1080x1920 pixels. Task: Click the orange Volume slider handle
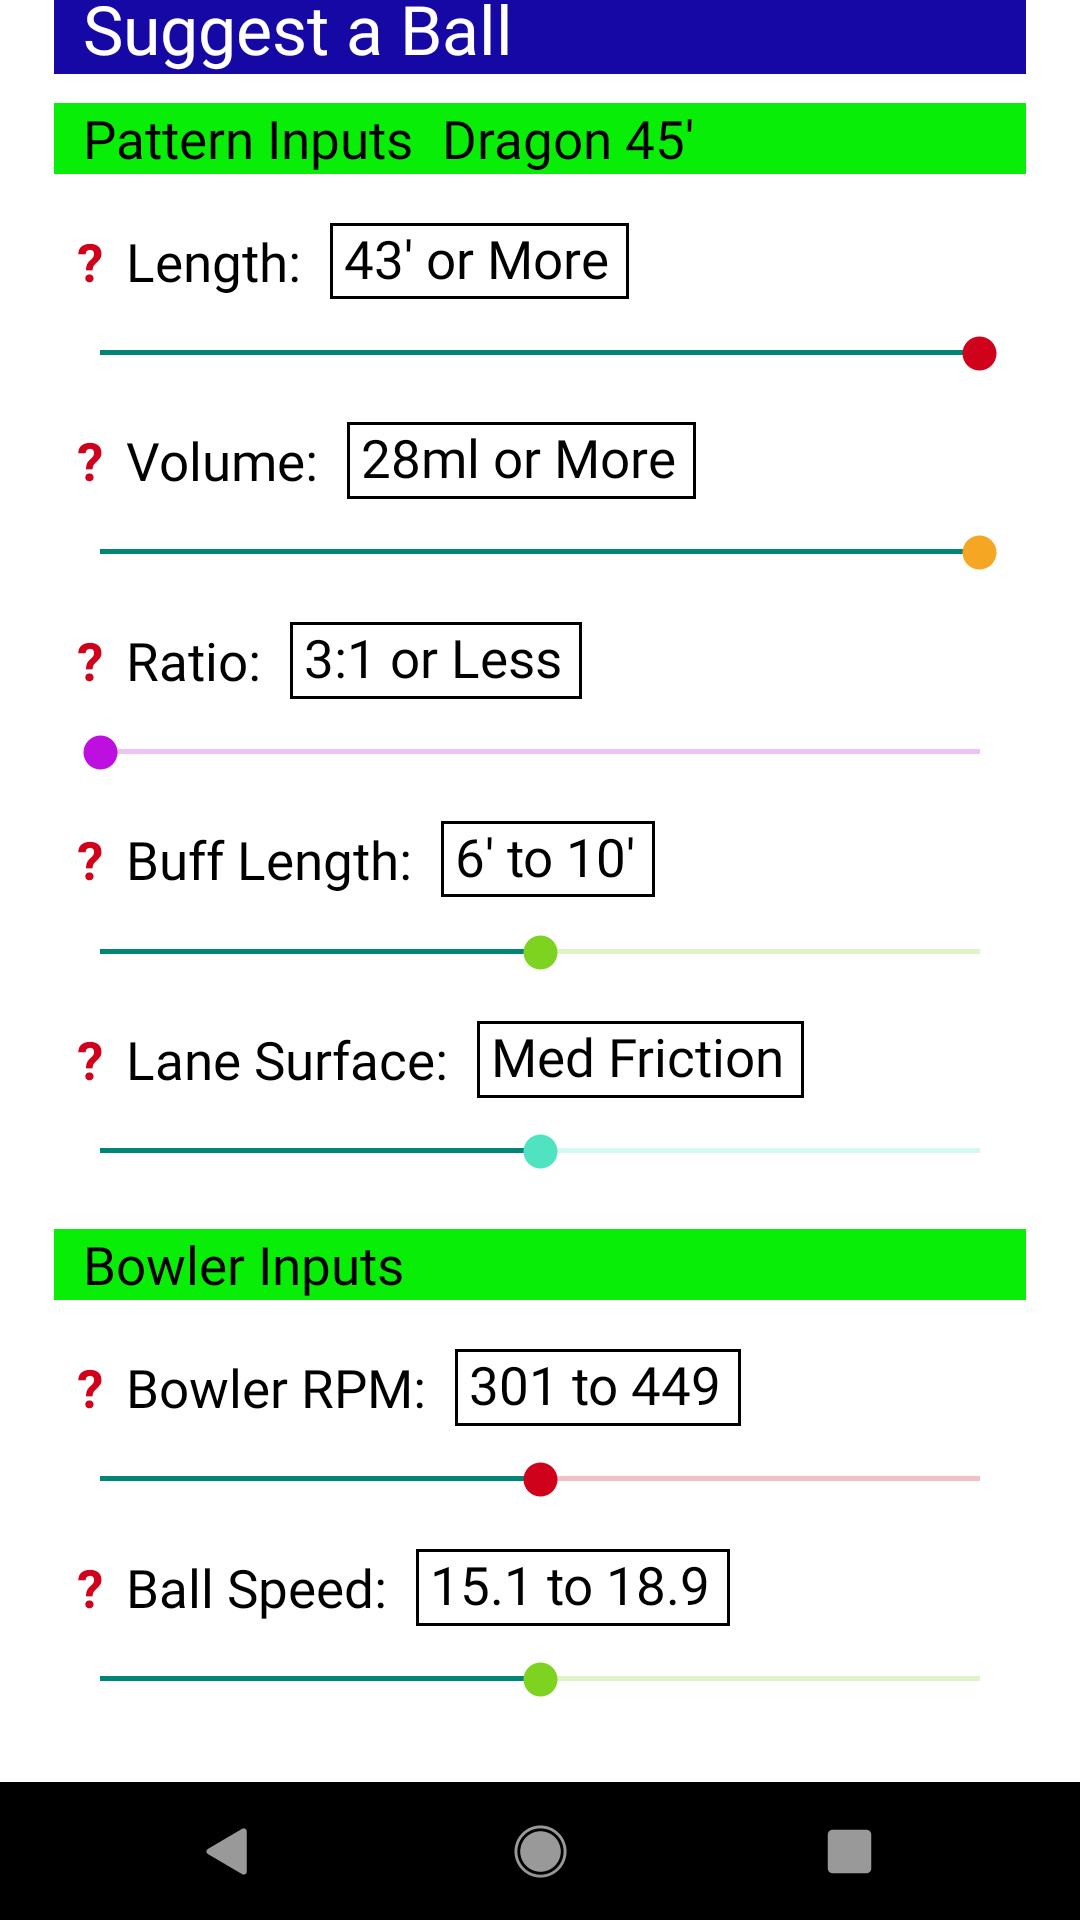(979, 552)
